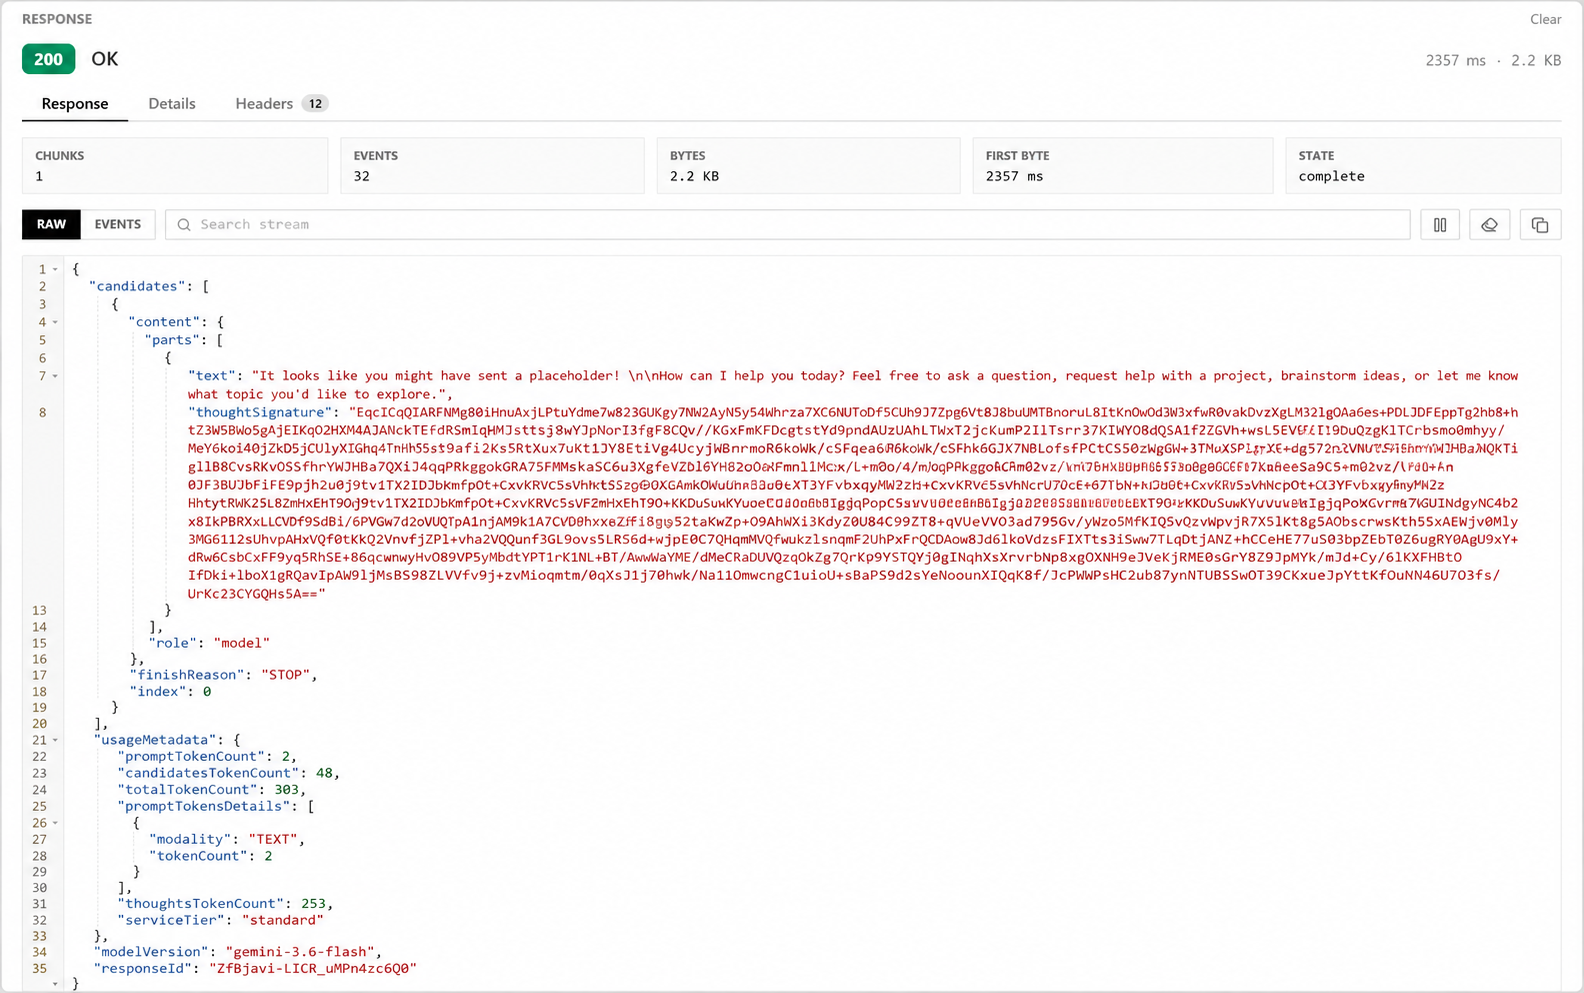The height and width of the screenshot is (993, 1584).
Task: Click line number 8 in gutter
Action: 42,412
